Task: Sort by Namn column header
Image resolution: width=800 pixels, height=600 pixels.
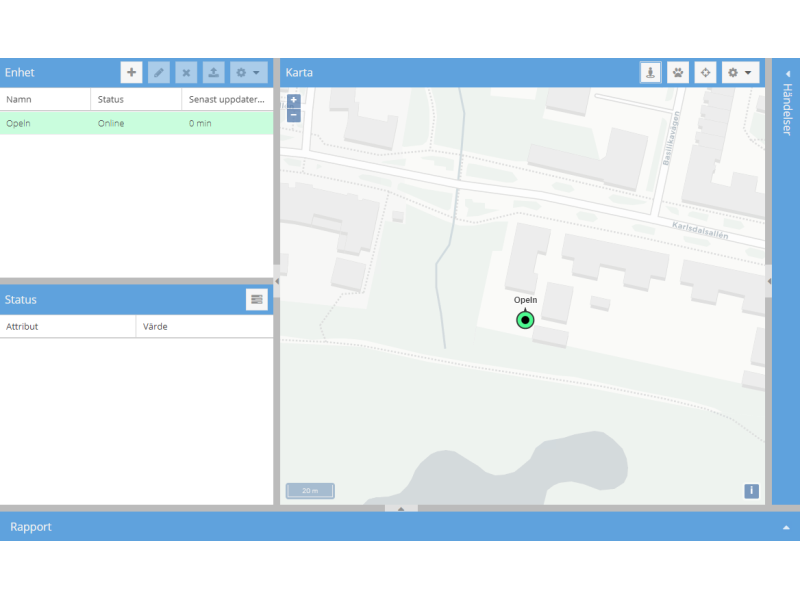Action: [45, 99]
